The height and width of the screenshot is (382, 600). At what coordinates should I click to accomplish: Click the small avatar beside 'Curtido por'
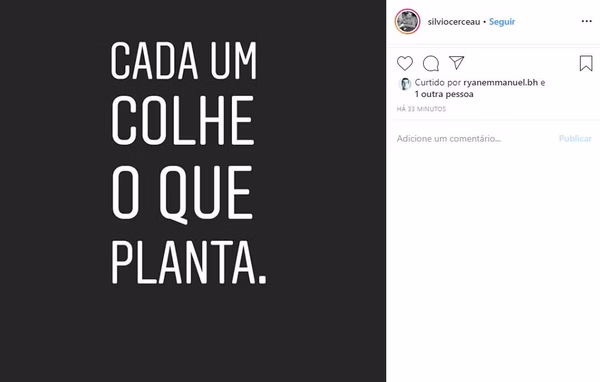click(405, 83)
